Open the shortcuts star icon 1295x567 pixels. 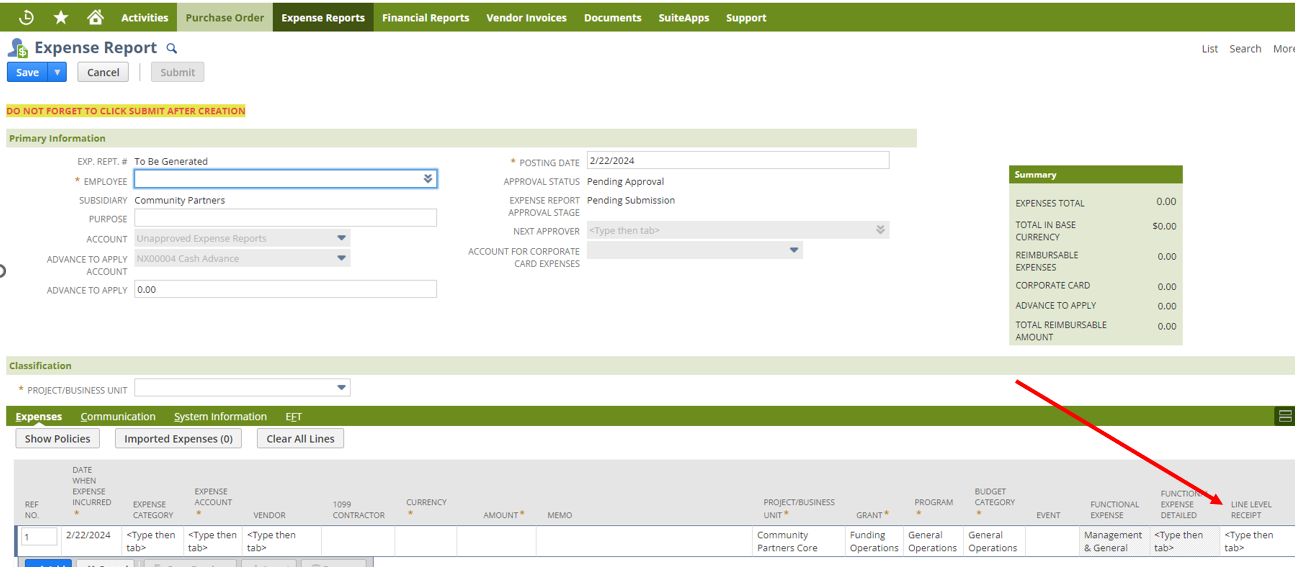(61, 17)
